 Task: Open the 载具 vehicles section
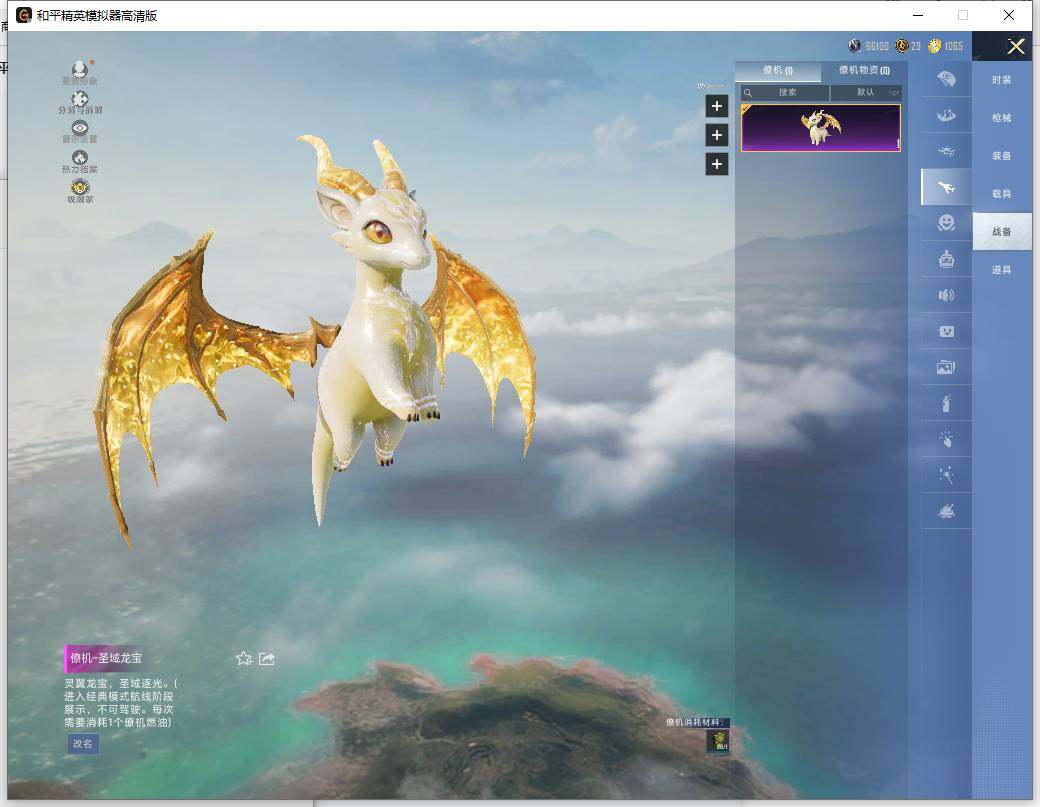tap(1001, 194)
